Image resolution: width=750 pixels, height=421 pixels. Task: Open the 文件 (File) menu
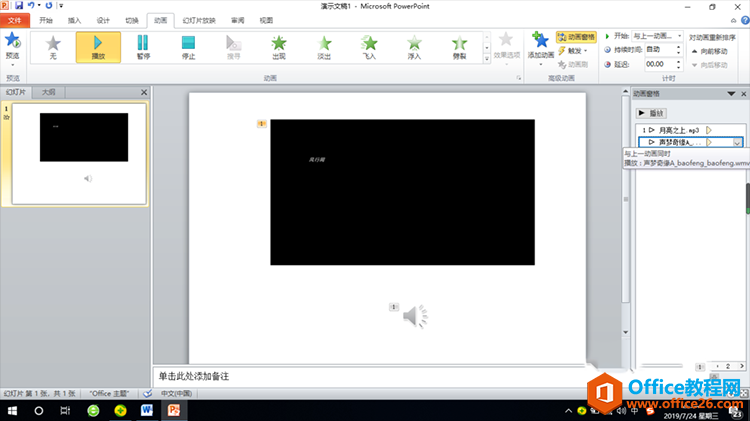tap(14, 20)
